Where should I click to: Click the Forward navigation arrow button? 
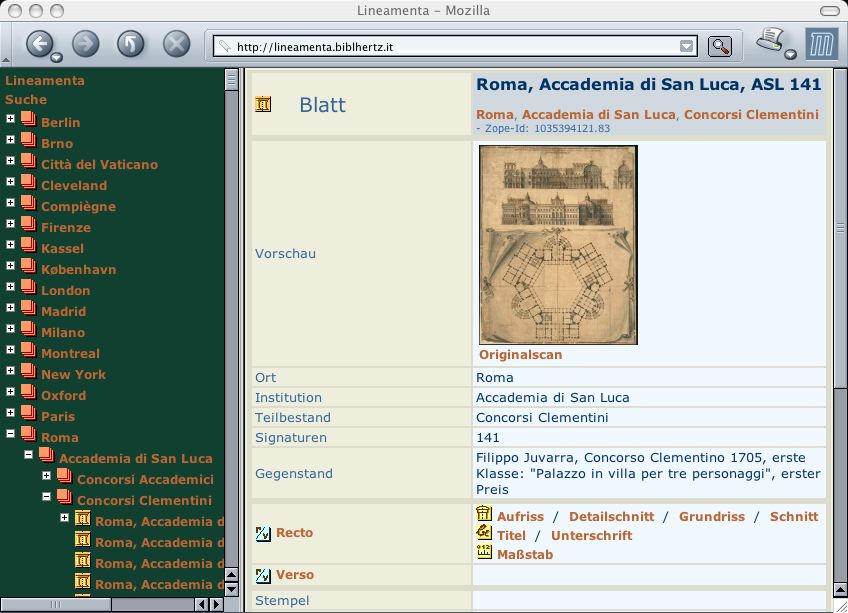[86, 43]
